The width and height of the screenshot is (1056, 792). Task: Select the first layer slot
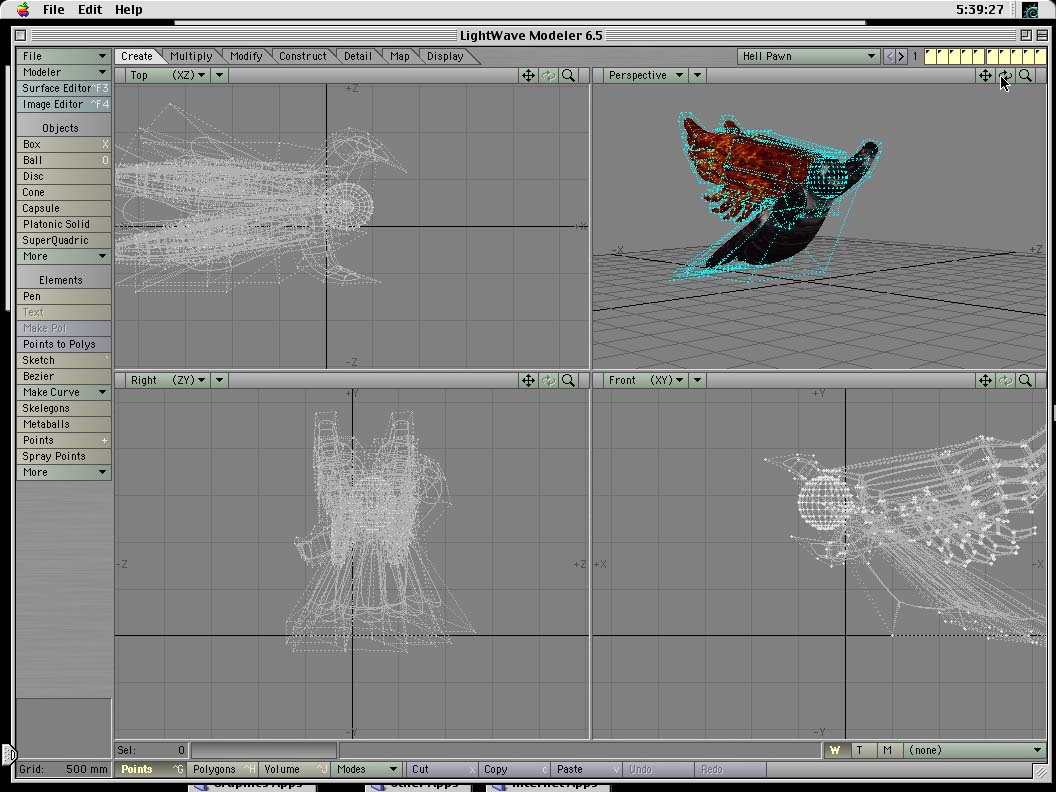(930, 57)
